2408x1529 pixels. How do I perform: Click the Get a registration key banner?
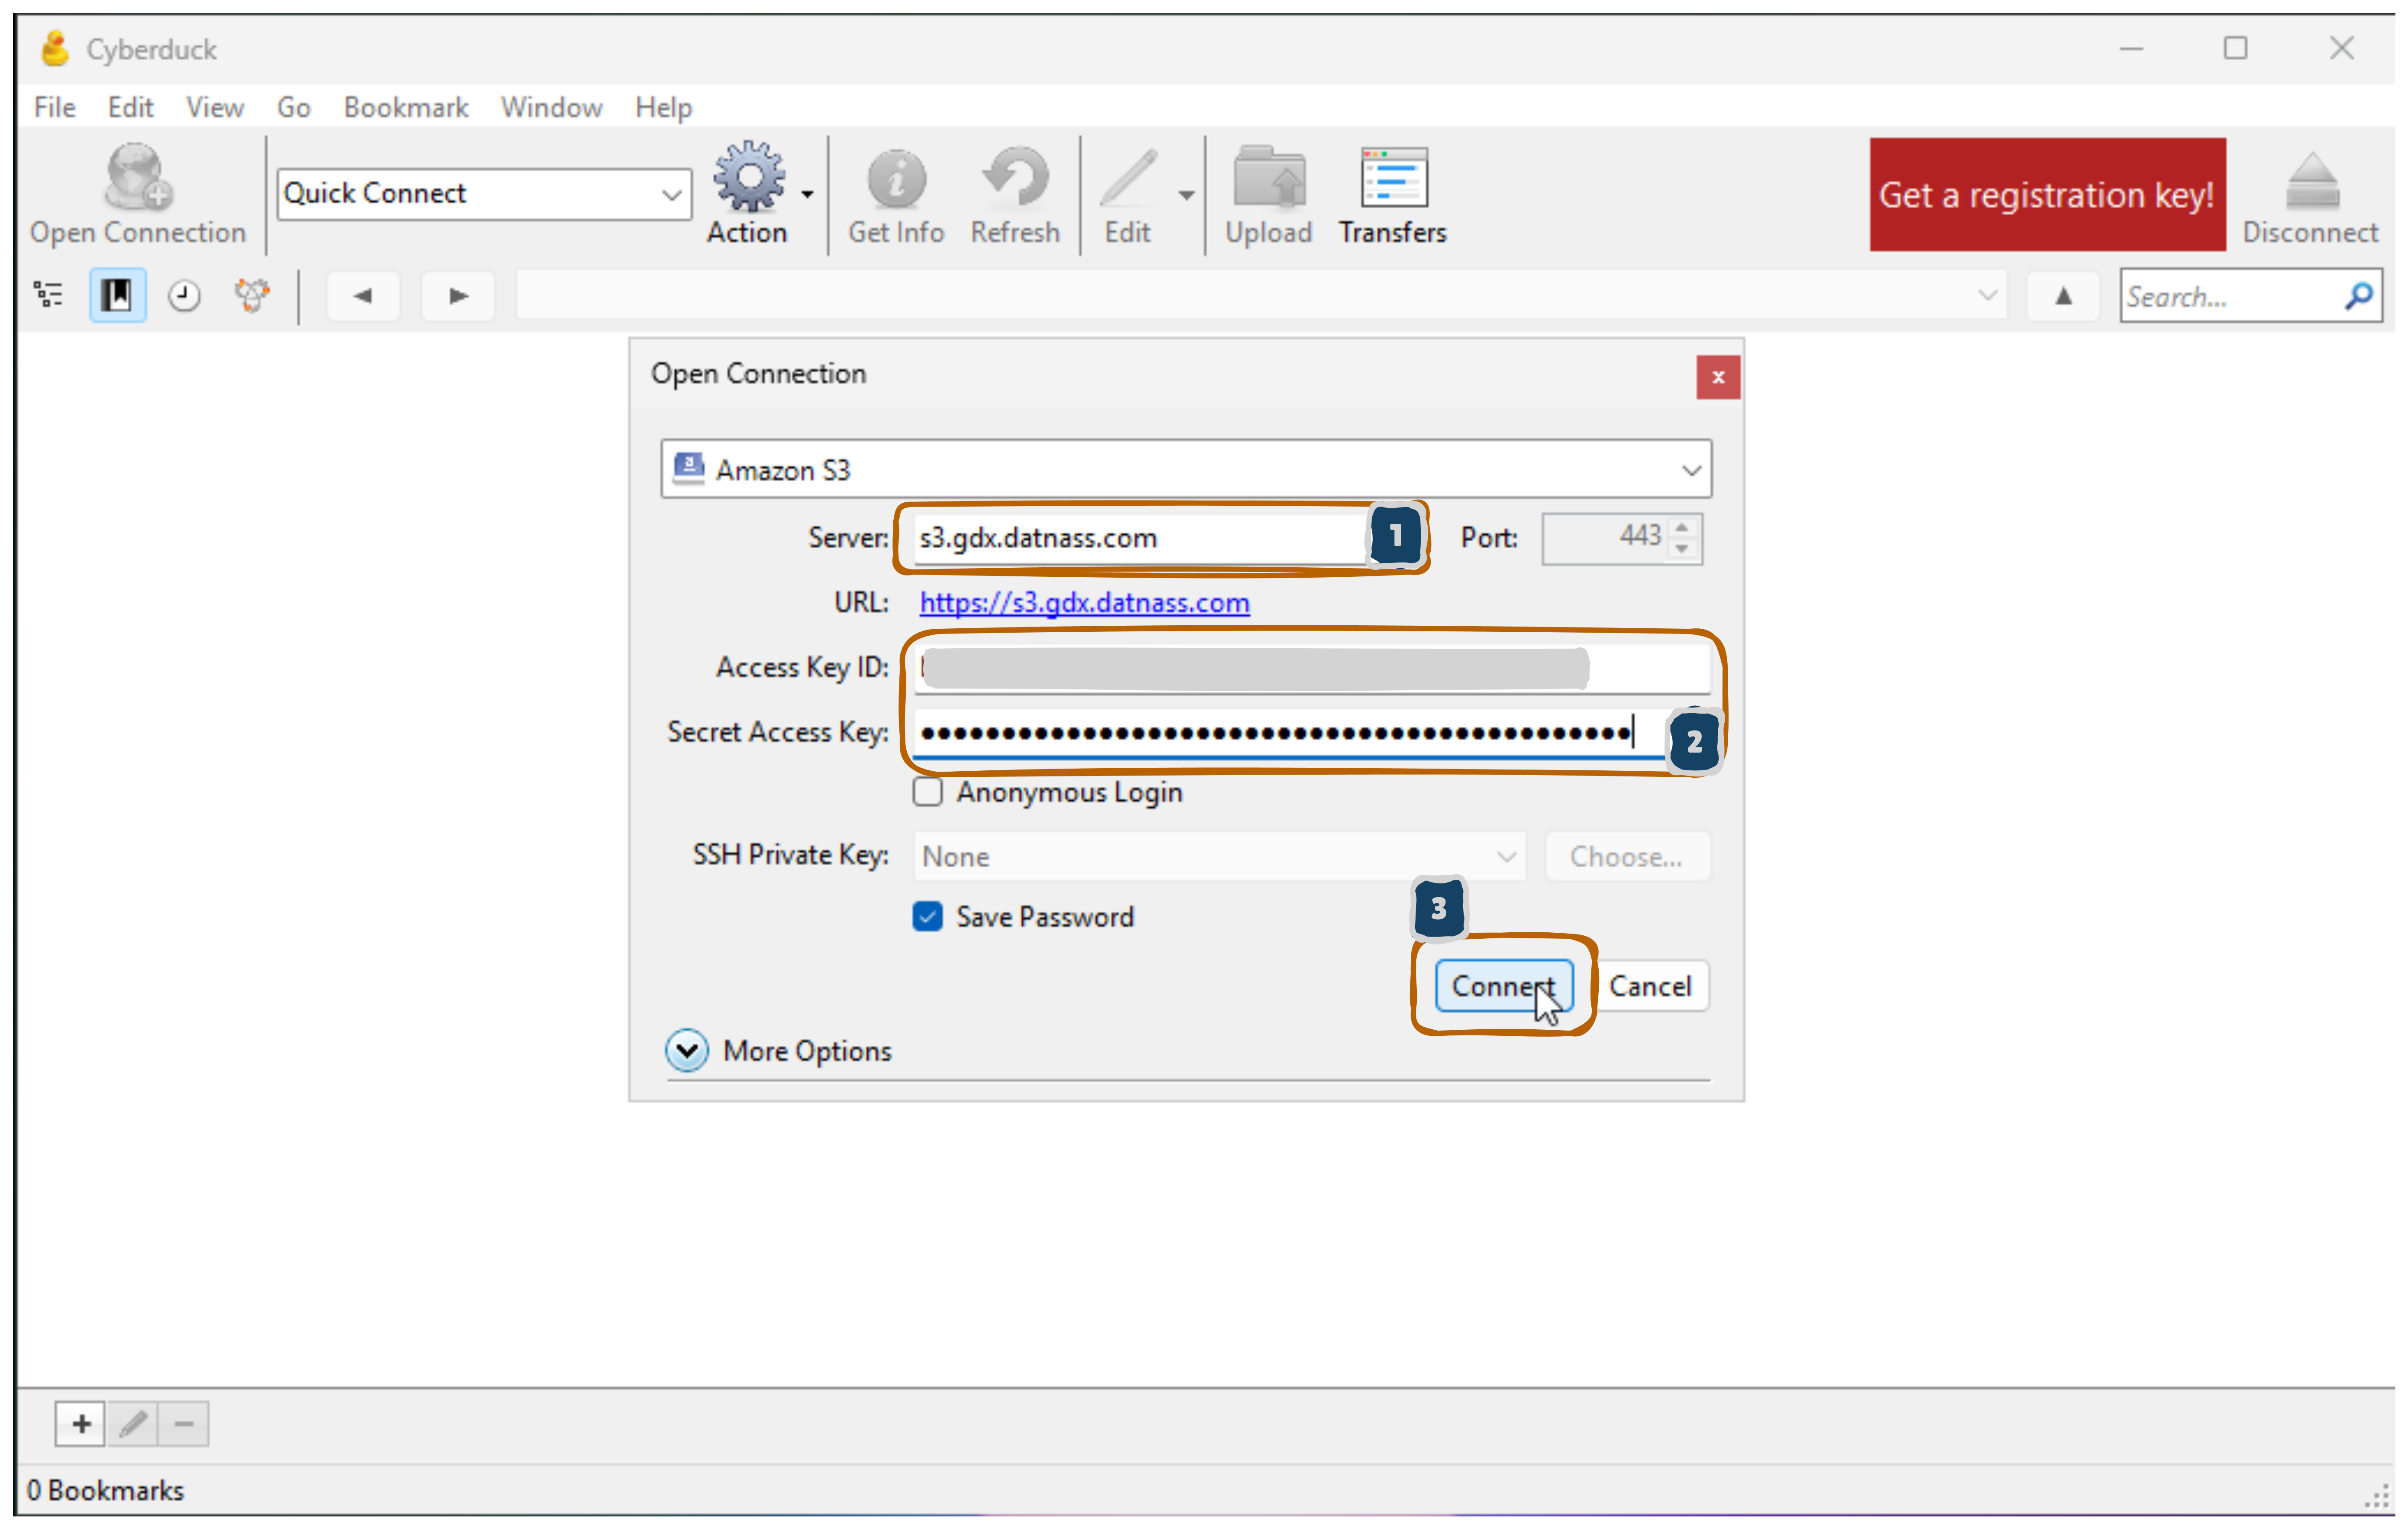pos(2046,195)
